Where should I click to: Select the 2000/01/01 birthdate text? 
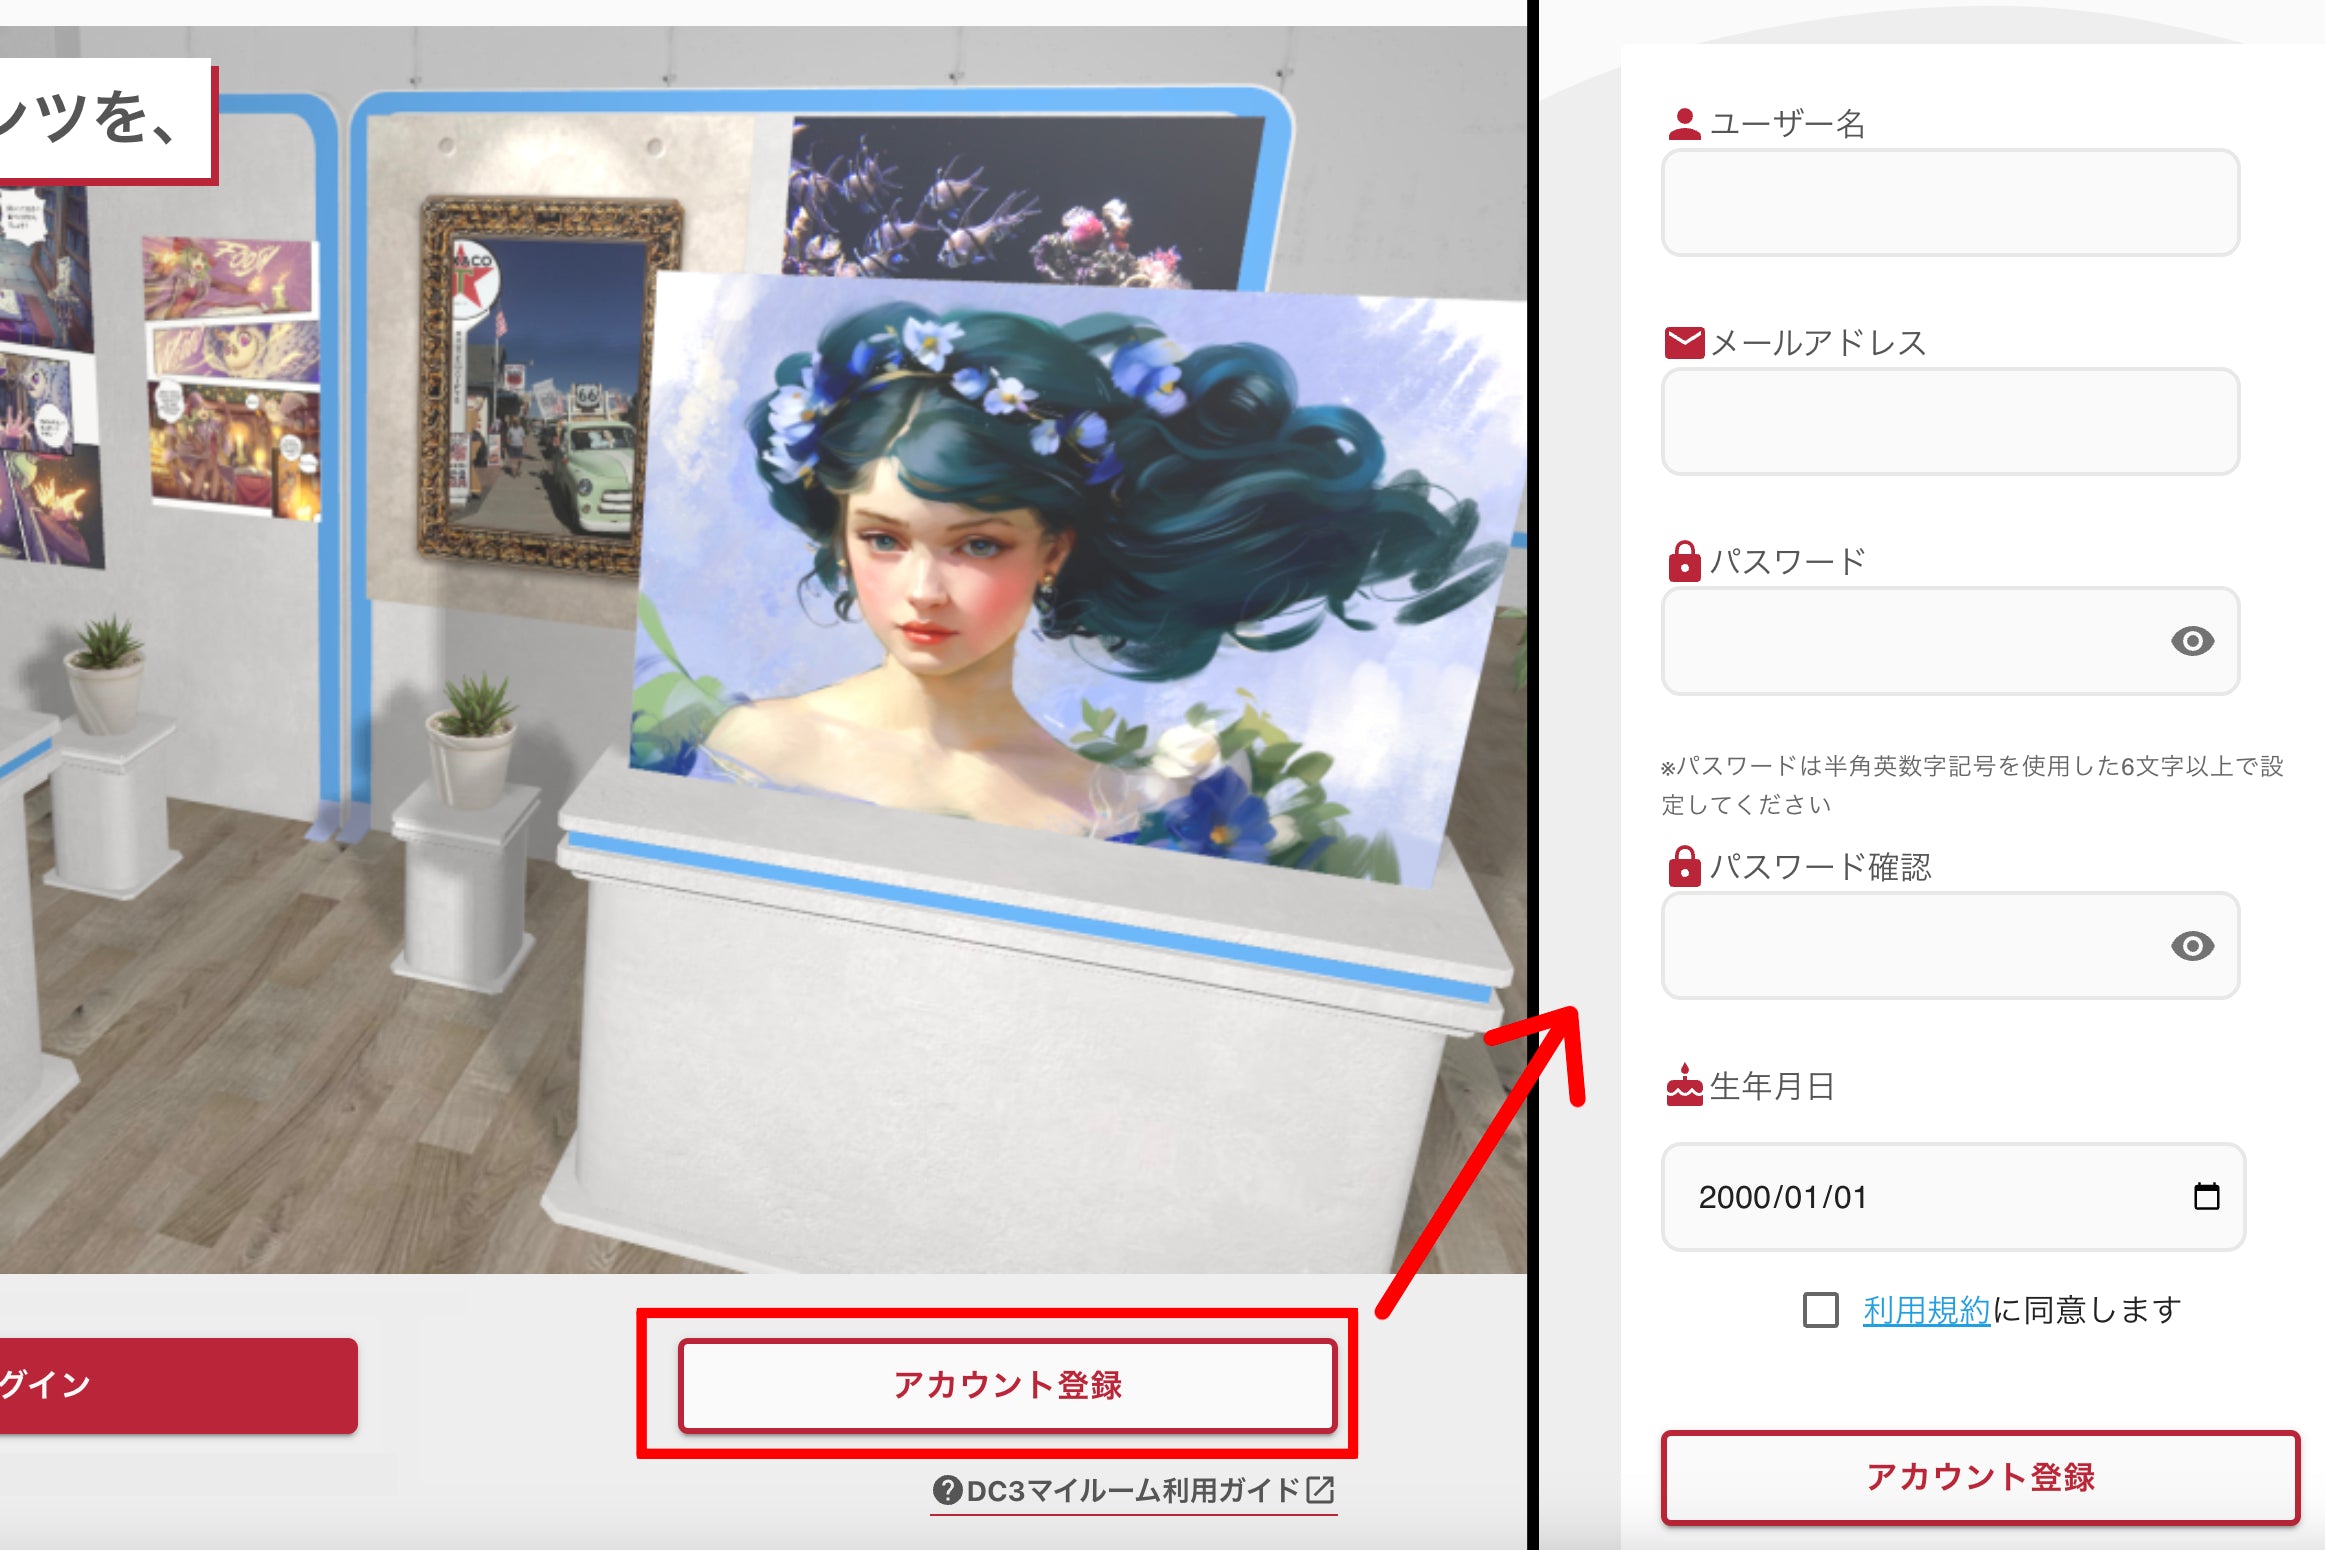coord(1782,1197)
